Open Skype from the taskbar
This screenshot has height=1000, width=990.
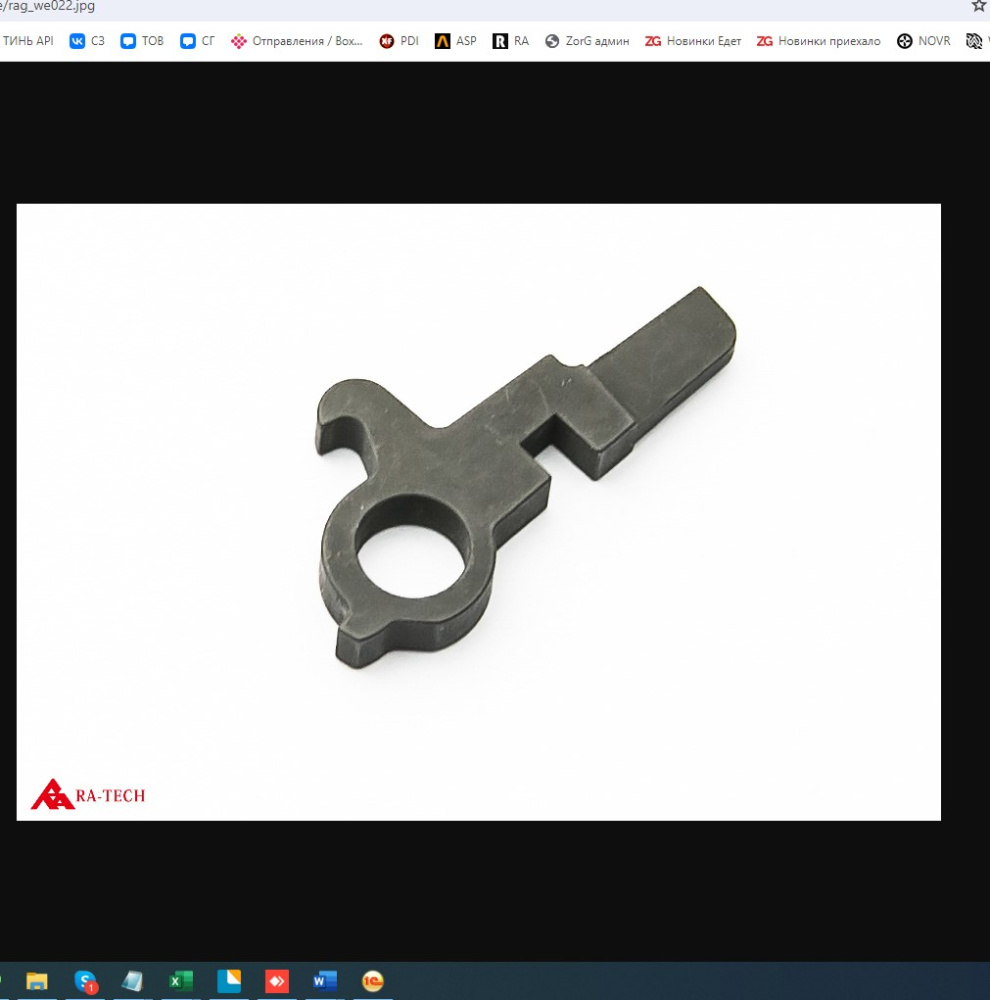coord(85,981)
